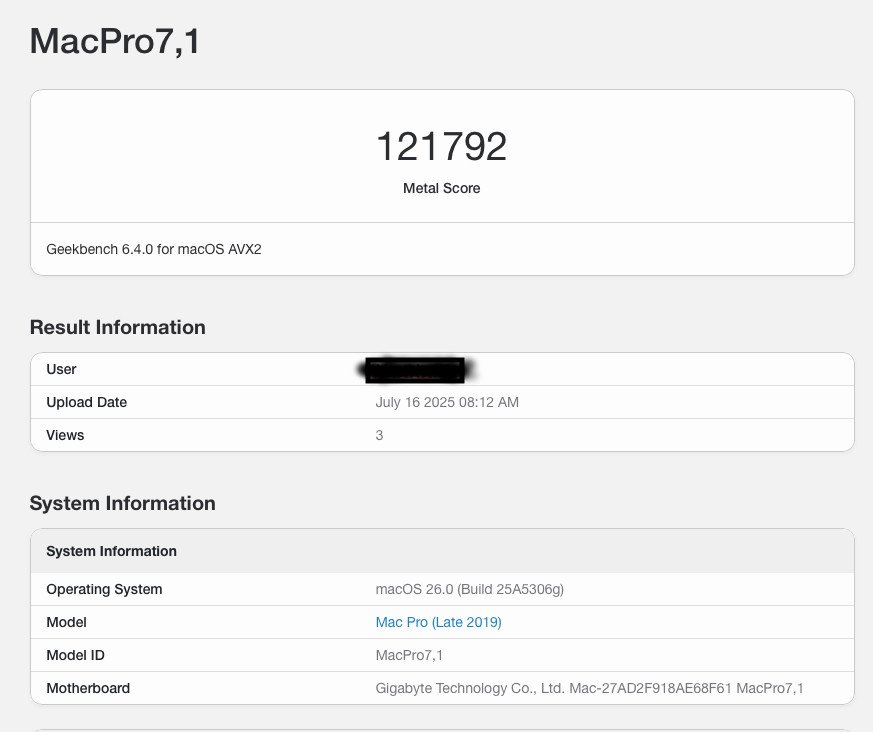Click the Metal Score label
Screen dimensions: 873x732
442,188
